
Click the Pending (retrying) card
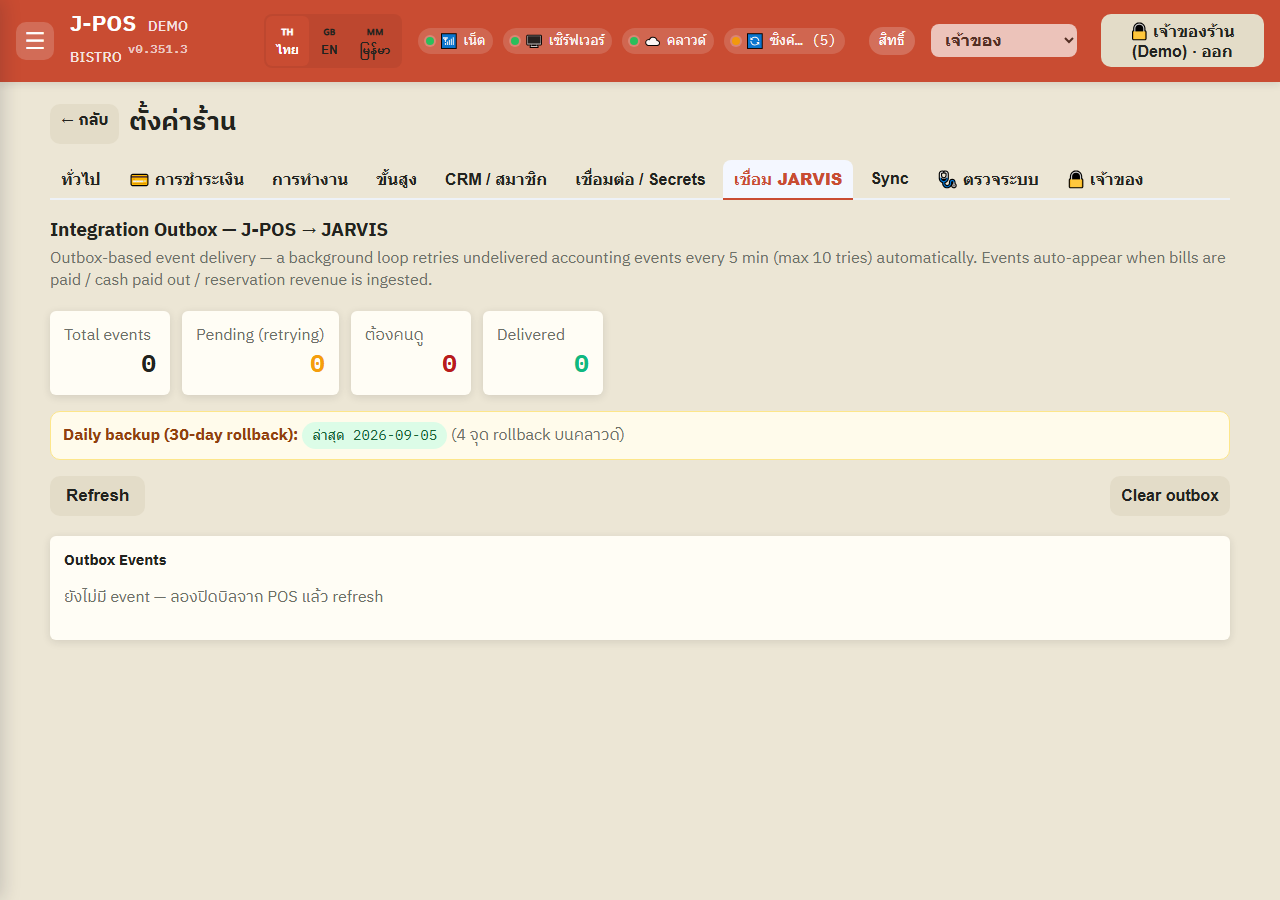260,353
